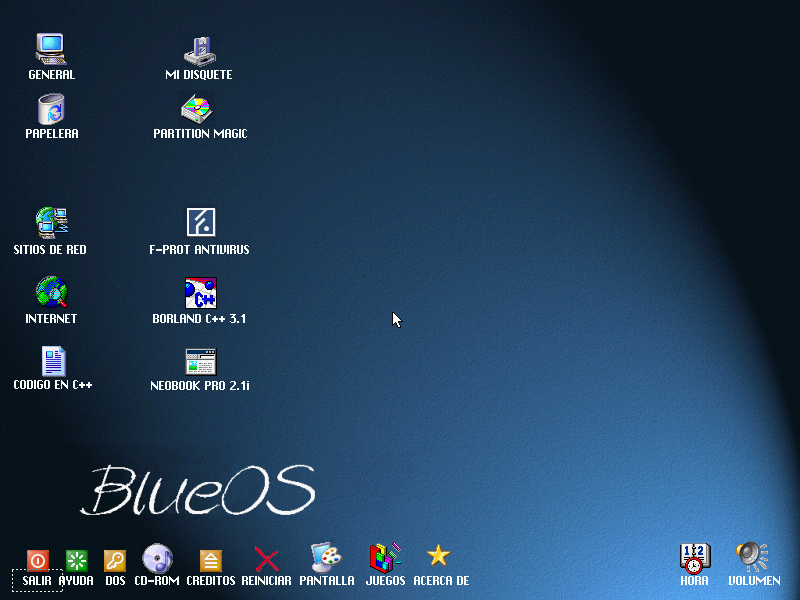800x600 pixels.
Task: Open the VOLUMEN speaker icon
Action: [x=752, y=557]
